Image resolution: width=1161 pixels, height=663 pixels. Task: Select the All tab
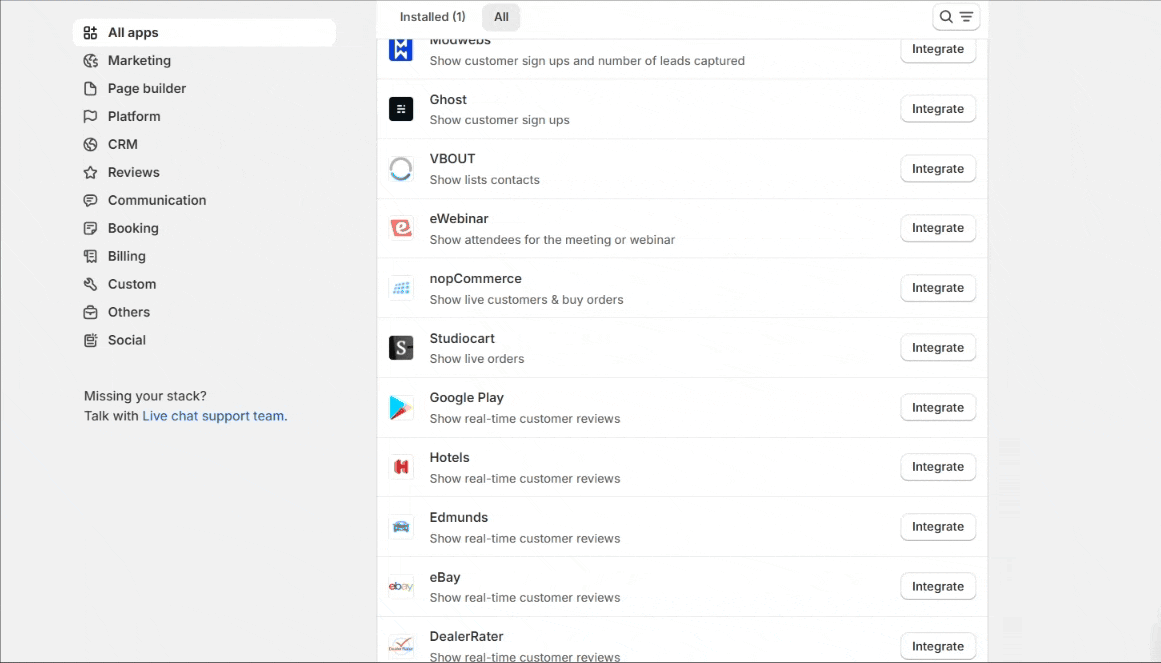[x=501, y=17]
